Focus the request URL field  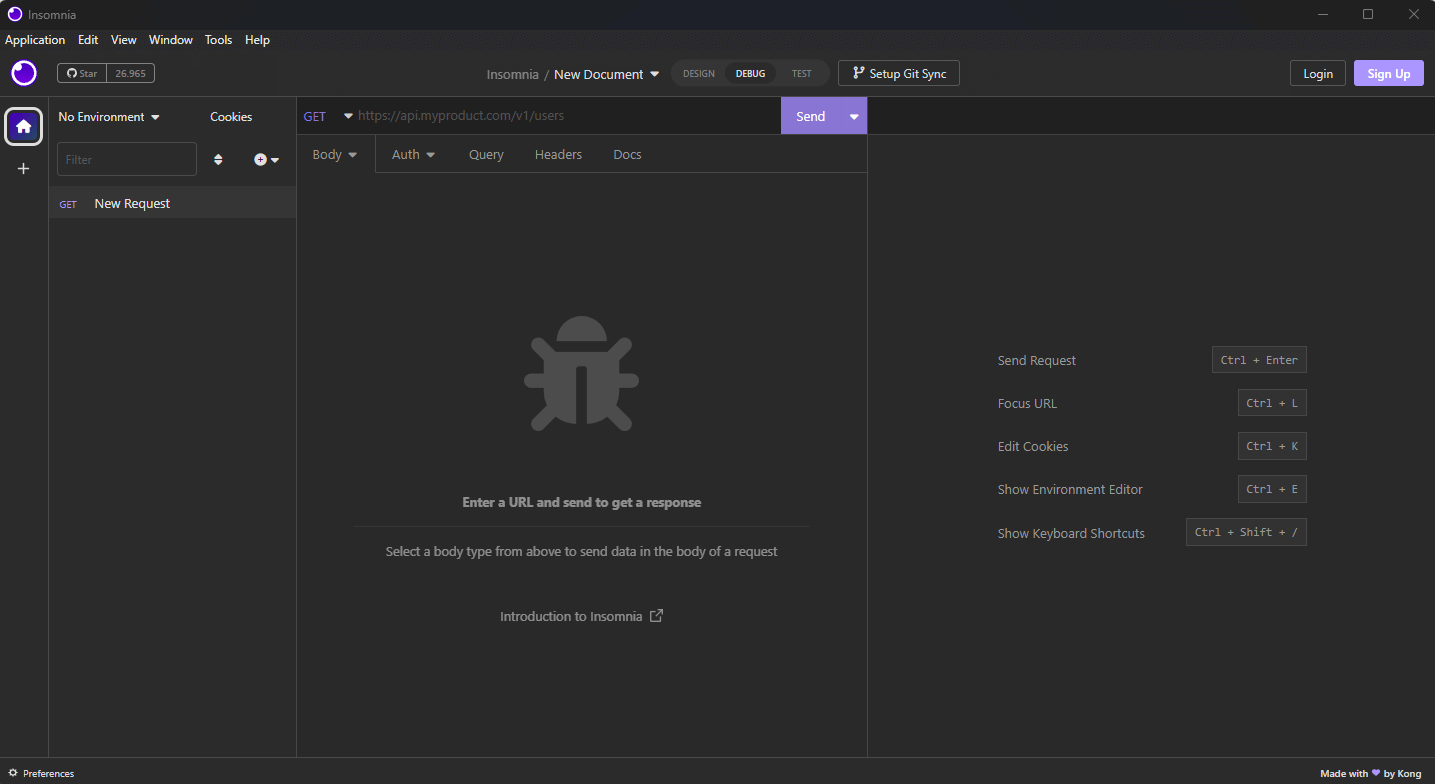coord(567,116)
